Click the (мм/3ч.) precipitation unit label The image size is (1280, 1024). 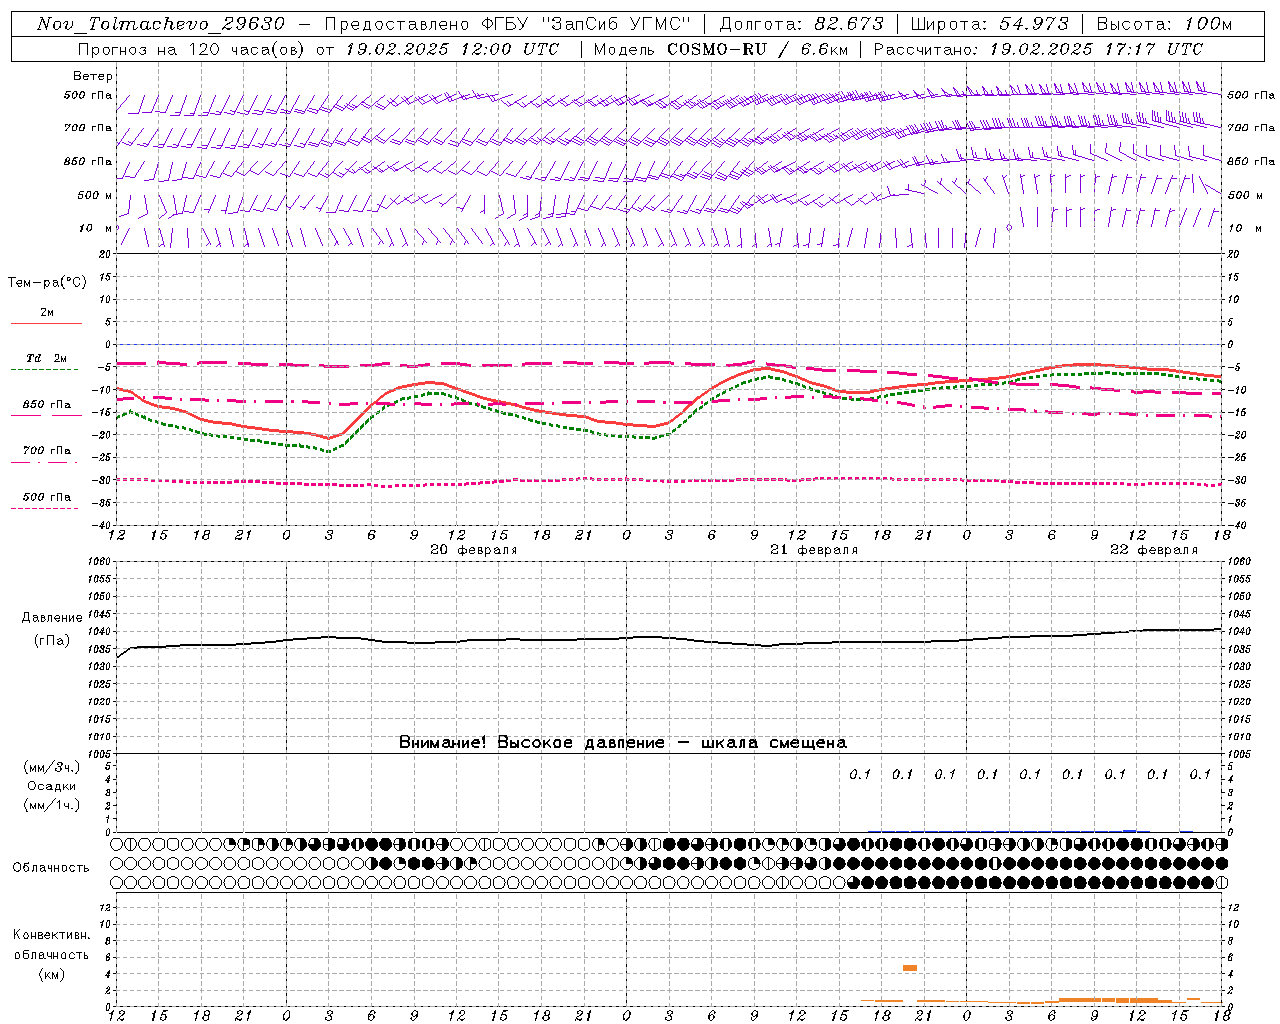(52, 767)
